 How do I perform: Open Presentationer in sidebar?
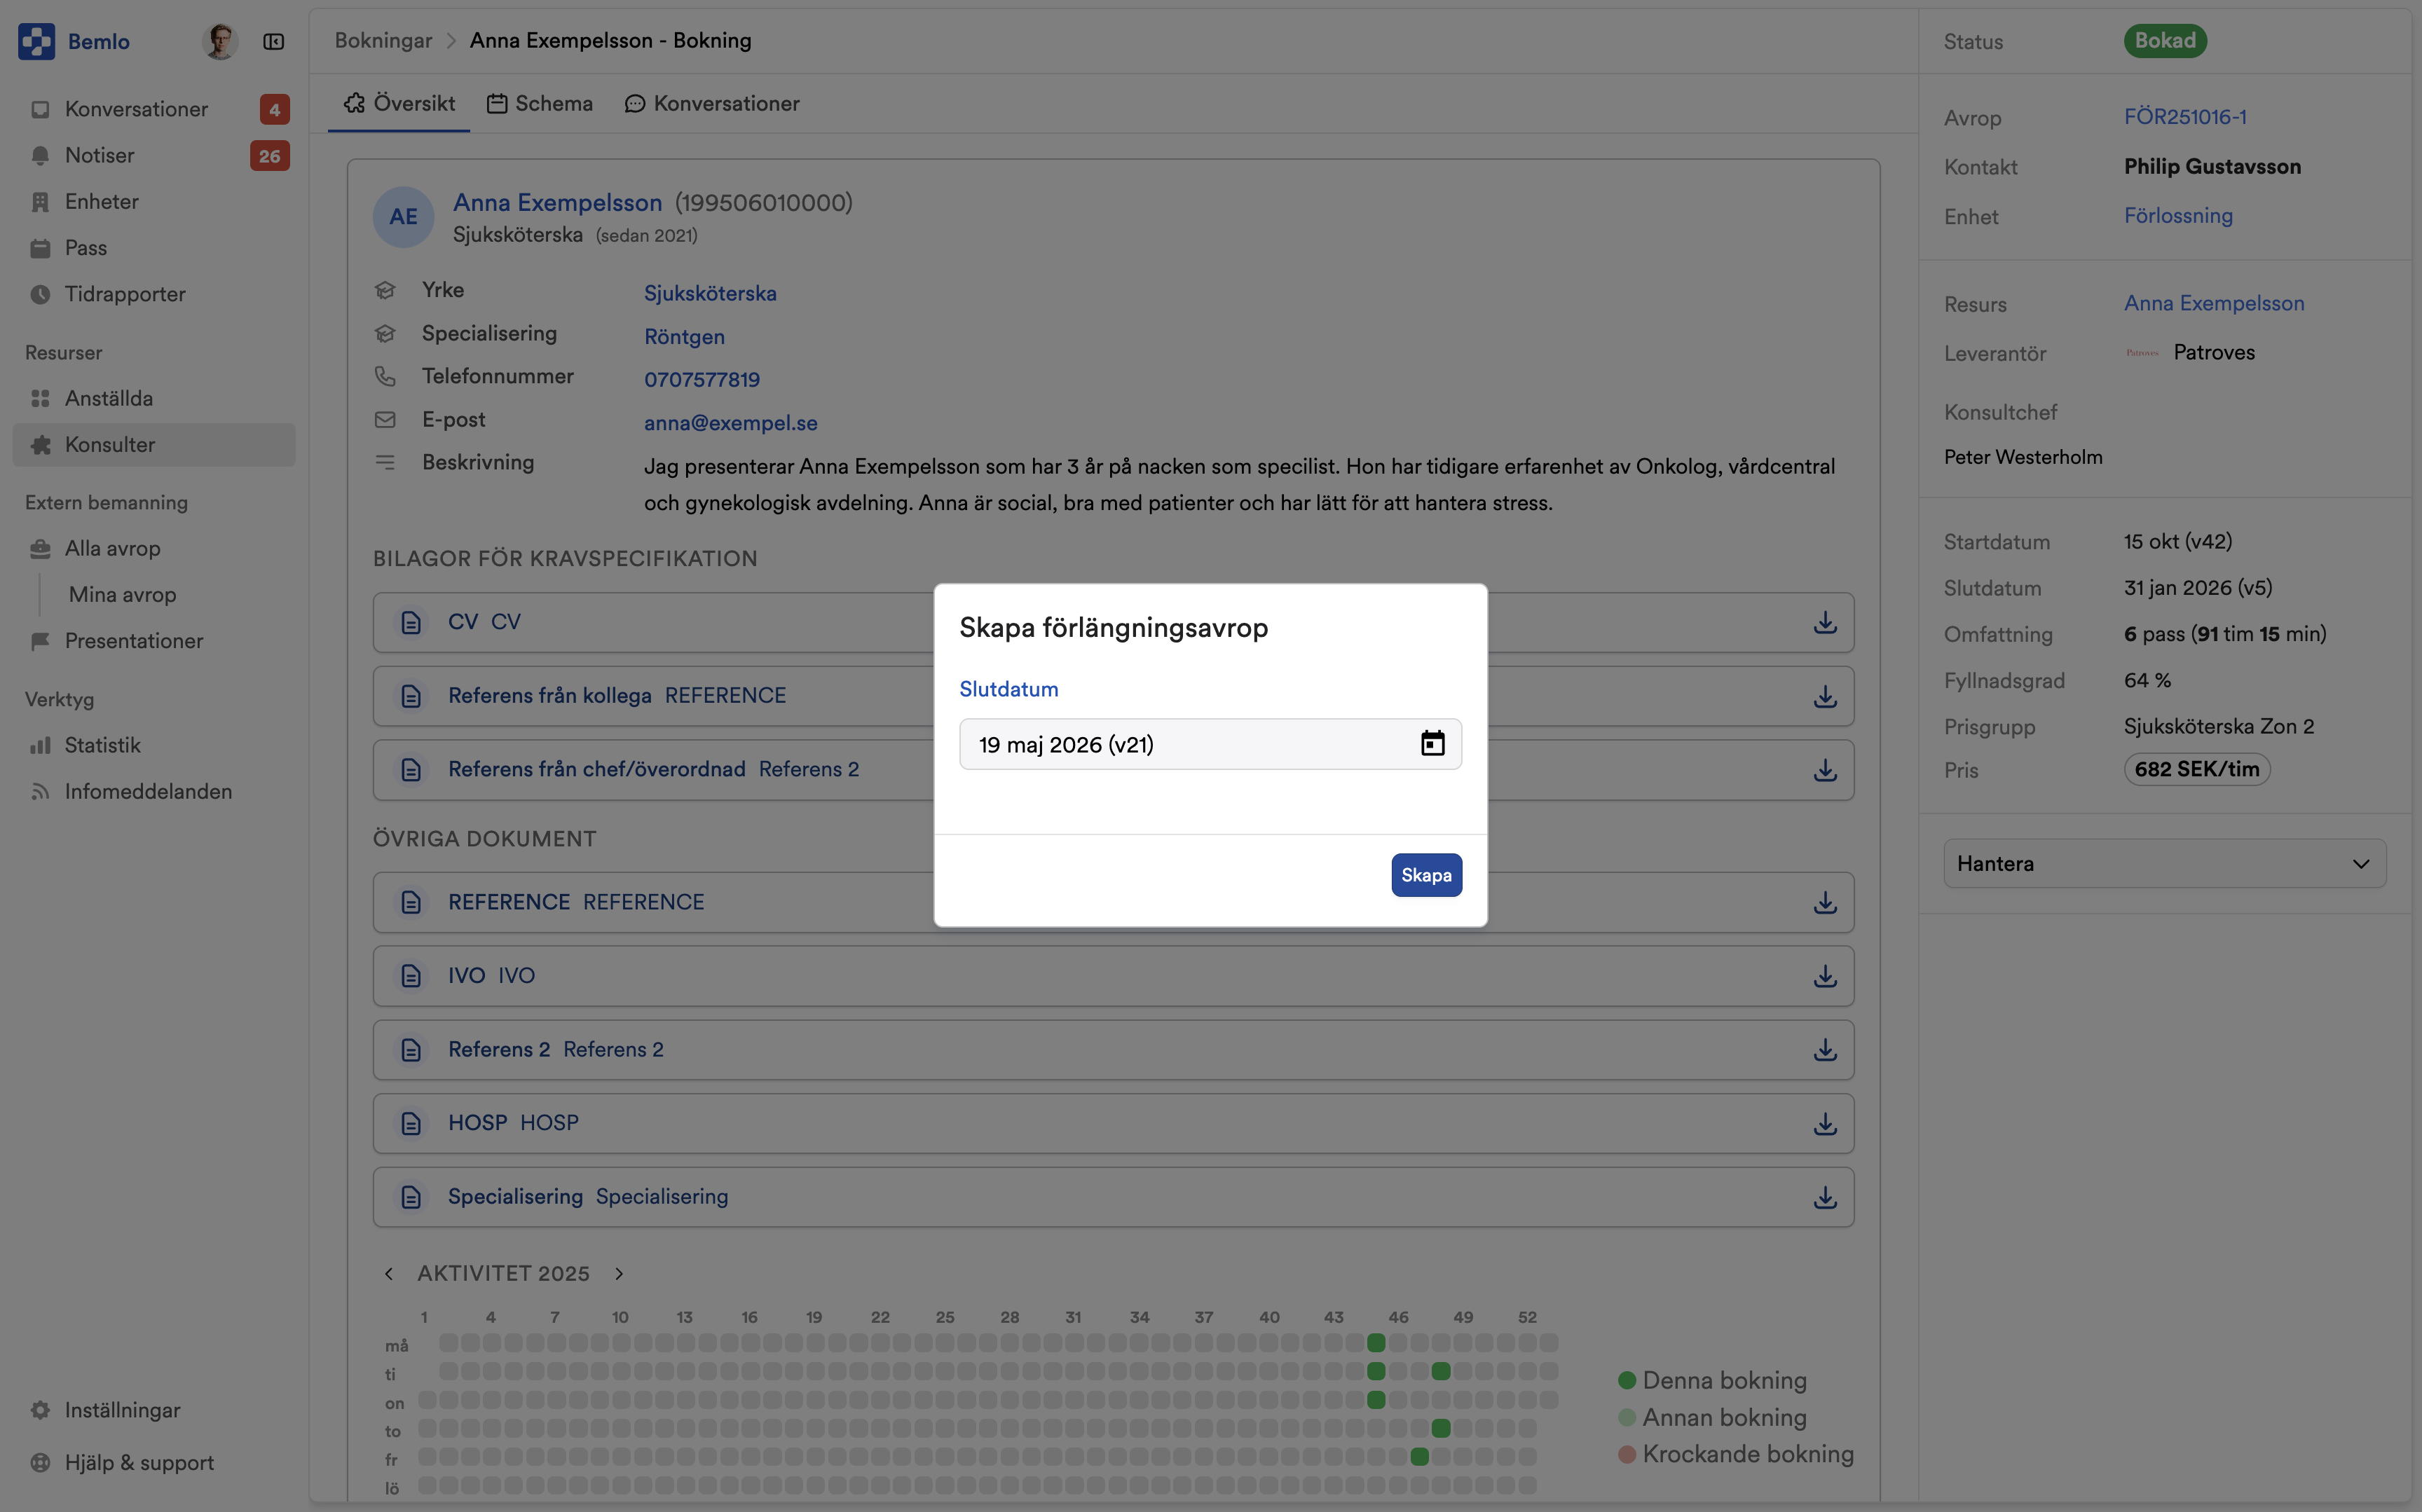click(154, 640)
